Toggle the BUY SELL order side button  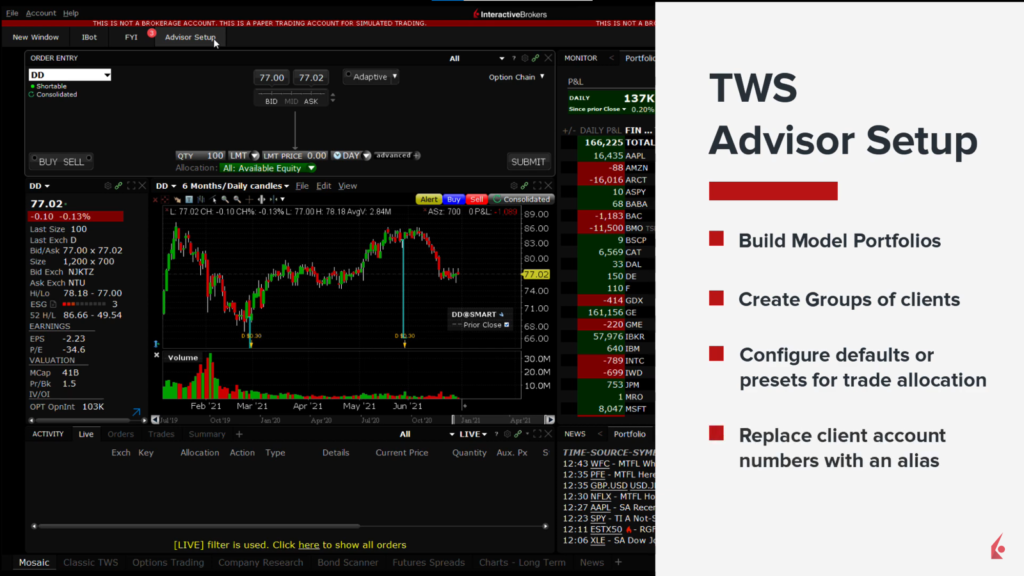pyautogui.click(x=61, y=161)
